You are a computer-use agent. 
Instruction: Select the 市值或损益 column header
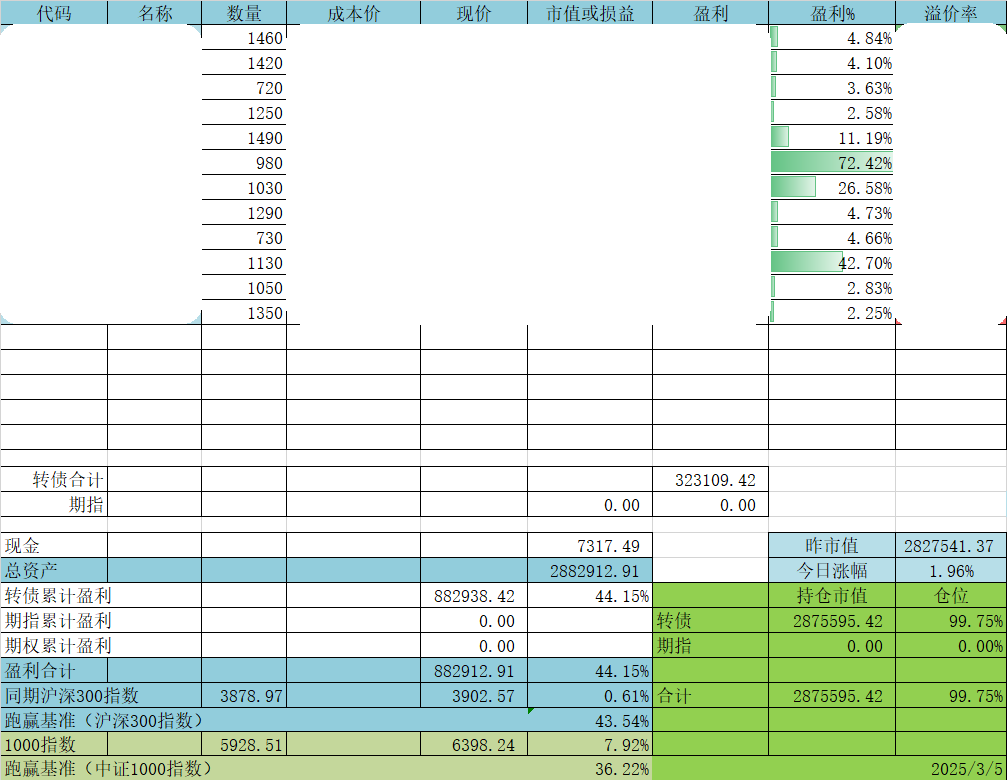[590, 13]
